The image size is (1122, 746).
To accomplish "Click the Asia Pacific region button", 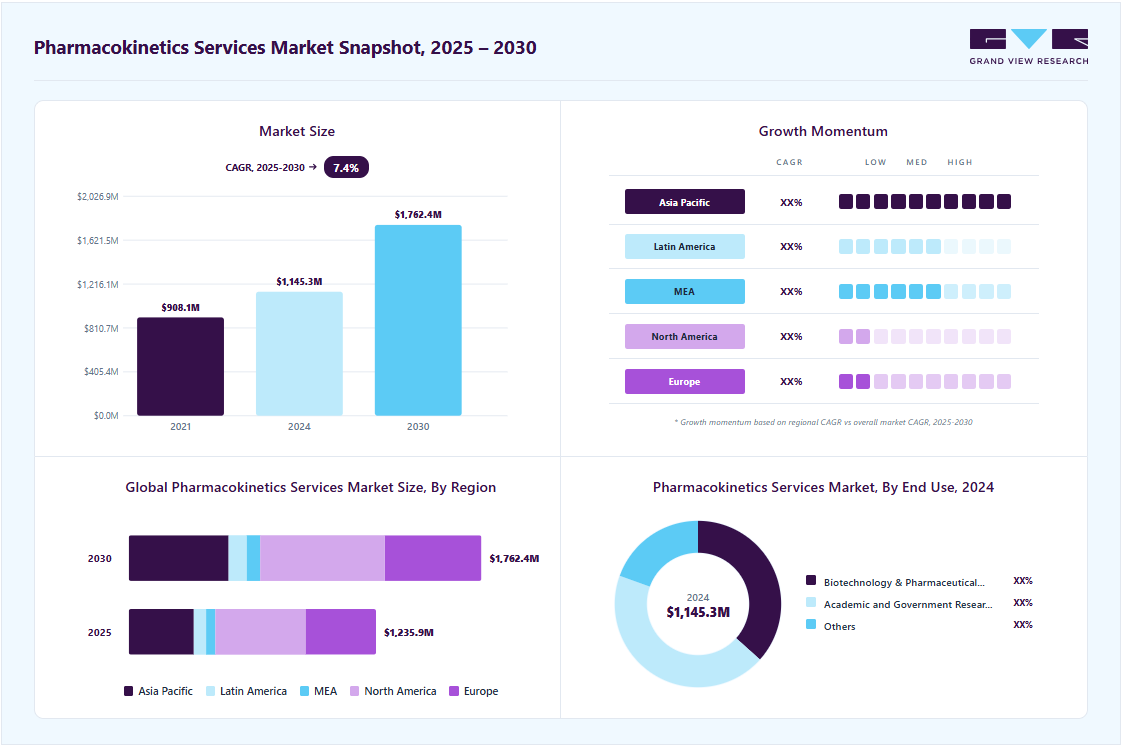I will (685, 202).
